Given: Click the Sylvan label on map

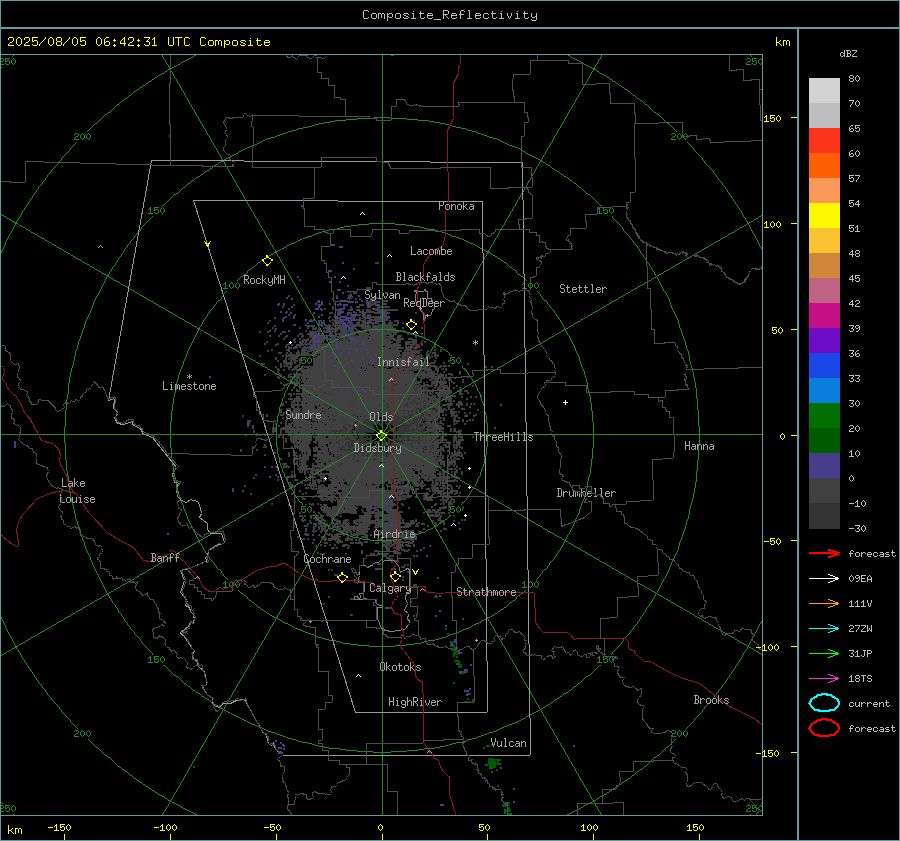Looking at the screenshot, I should (x=382, y=295).
